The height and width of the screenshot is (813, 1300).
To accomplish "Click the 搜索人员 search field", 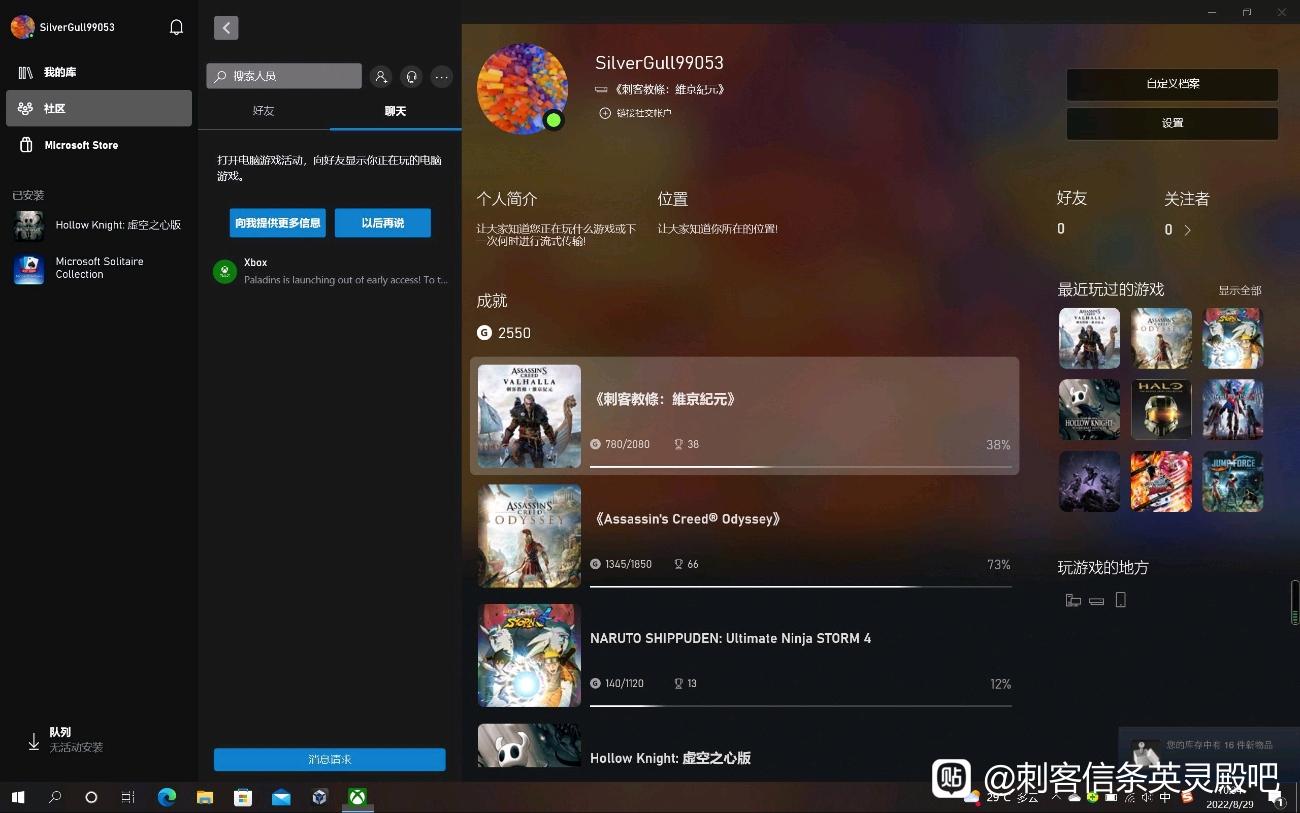I will 284,76.
